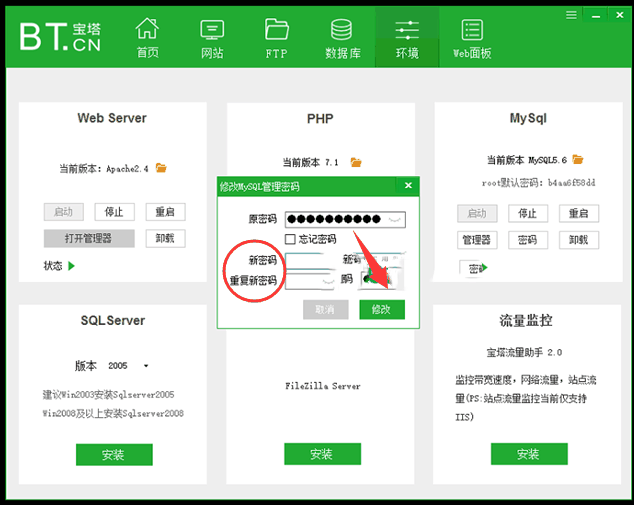This screenshot has width=634, height=505.
Task: Open the Web面板 tab
Action: click(472, 38)
